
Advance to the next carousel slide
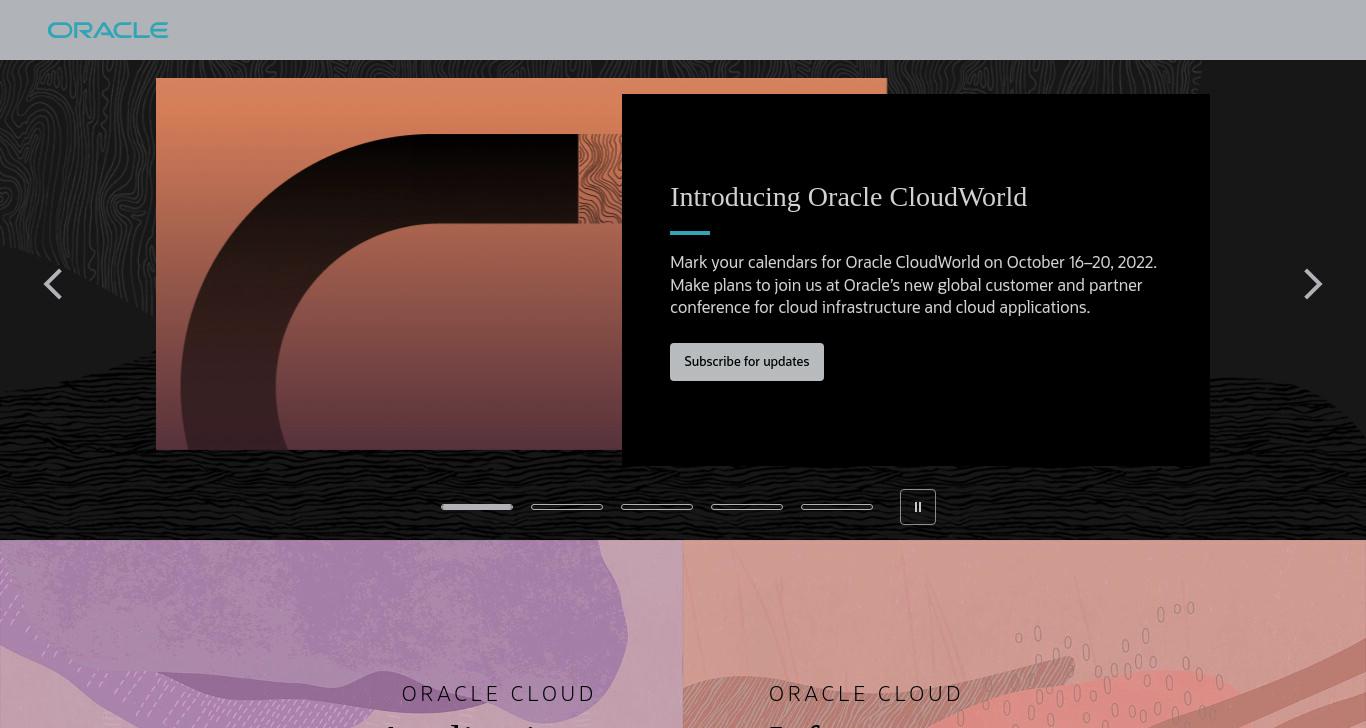[1313, 284]
